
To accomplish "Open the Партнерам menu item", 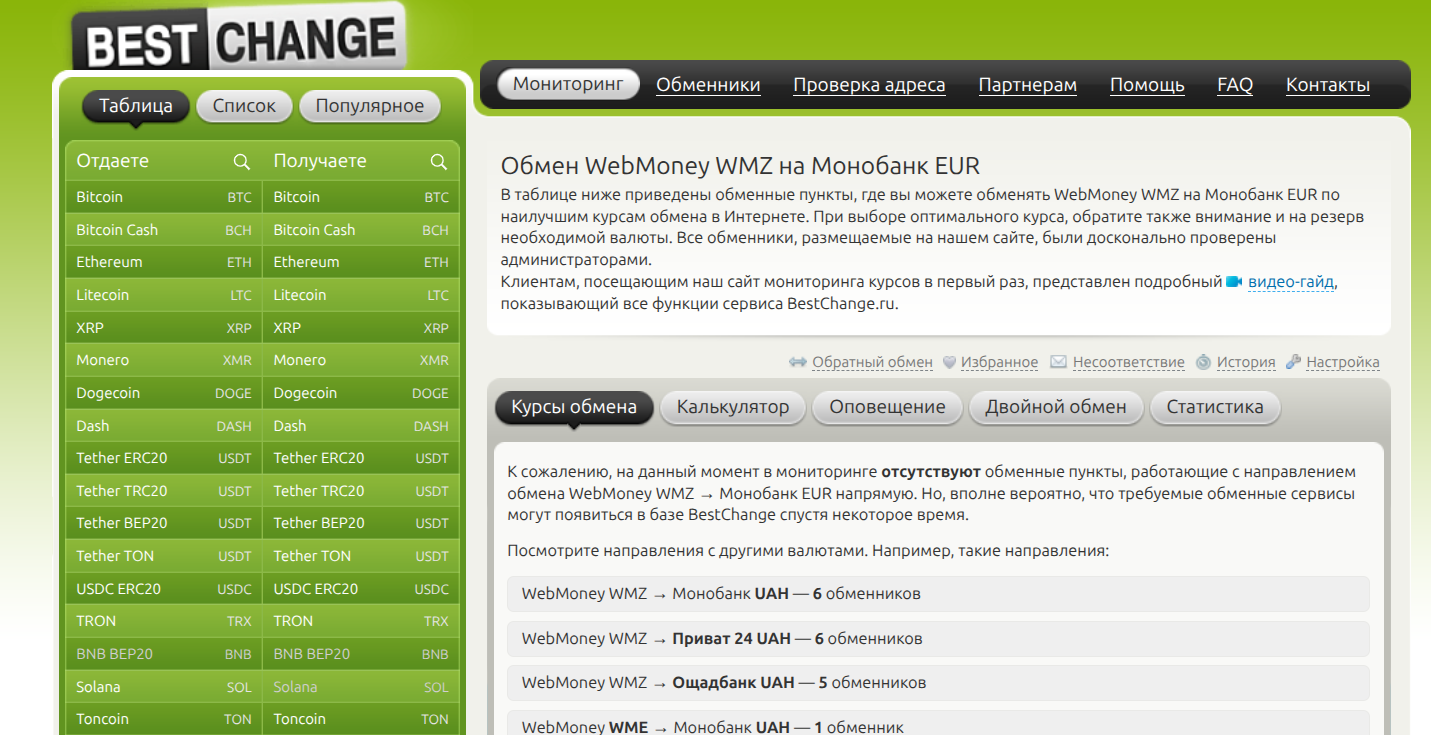I will pyautogui.click(x=1028, y=85).
